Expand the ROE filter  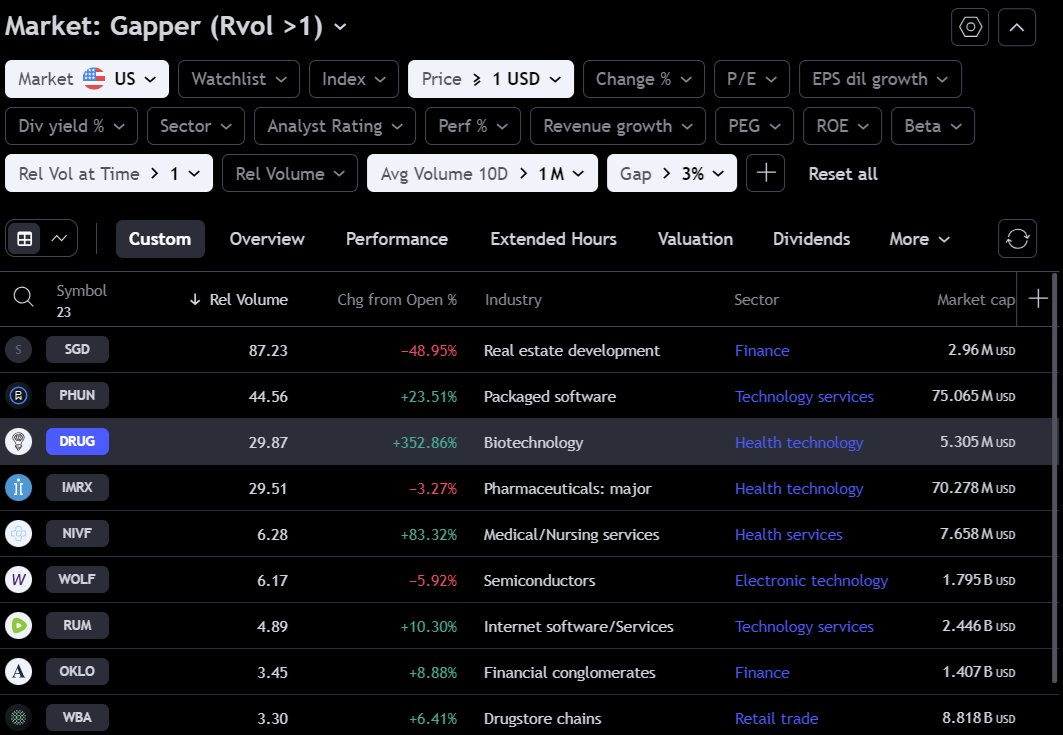click(x=842, y=126)
